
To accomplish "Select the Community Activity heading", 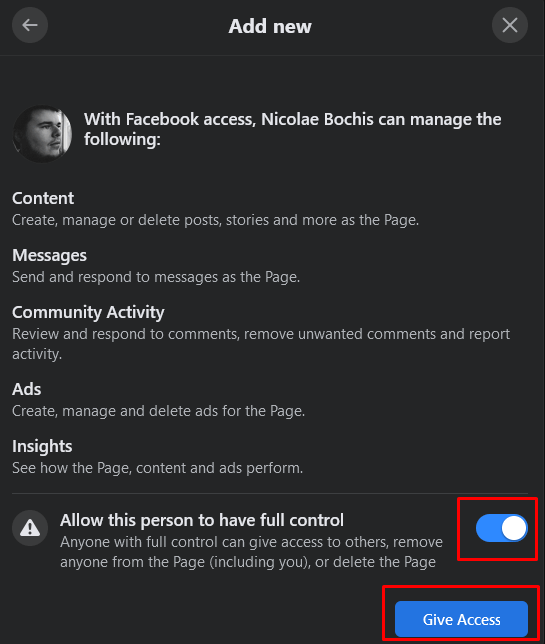I will pyautogui.click(x=88, y=313).
